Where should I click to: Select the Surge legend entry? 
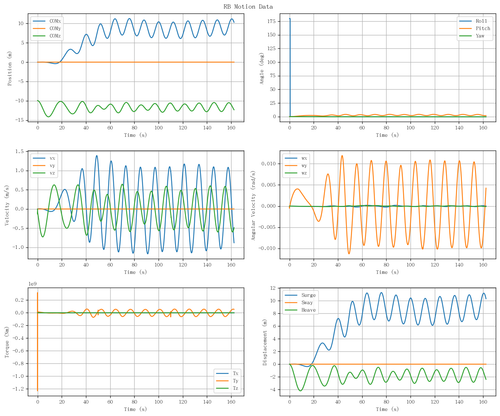(x=300, y=295)
